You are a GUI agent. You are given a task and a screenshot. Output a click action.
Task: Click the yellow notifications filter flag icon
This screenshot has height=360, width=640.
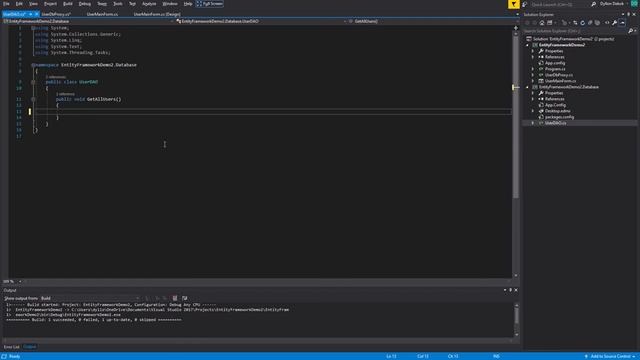pyautogui.click(x=513, y=4)
